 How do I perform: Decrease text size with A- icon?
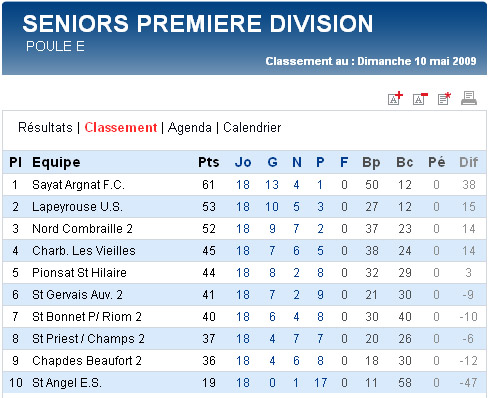coord(420,98)
